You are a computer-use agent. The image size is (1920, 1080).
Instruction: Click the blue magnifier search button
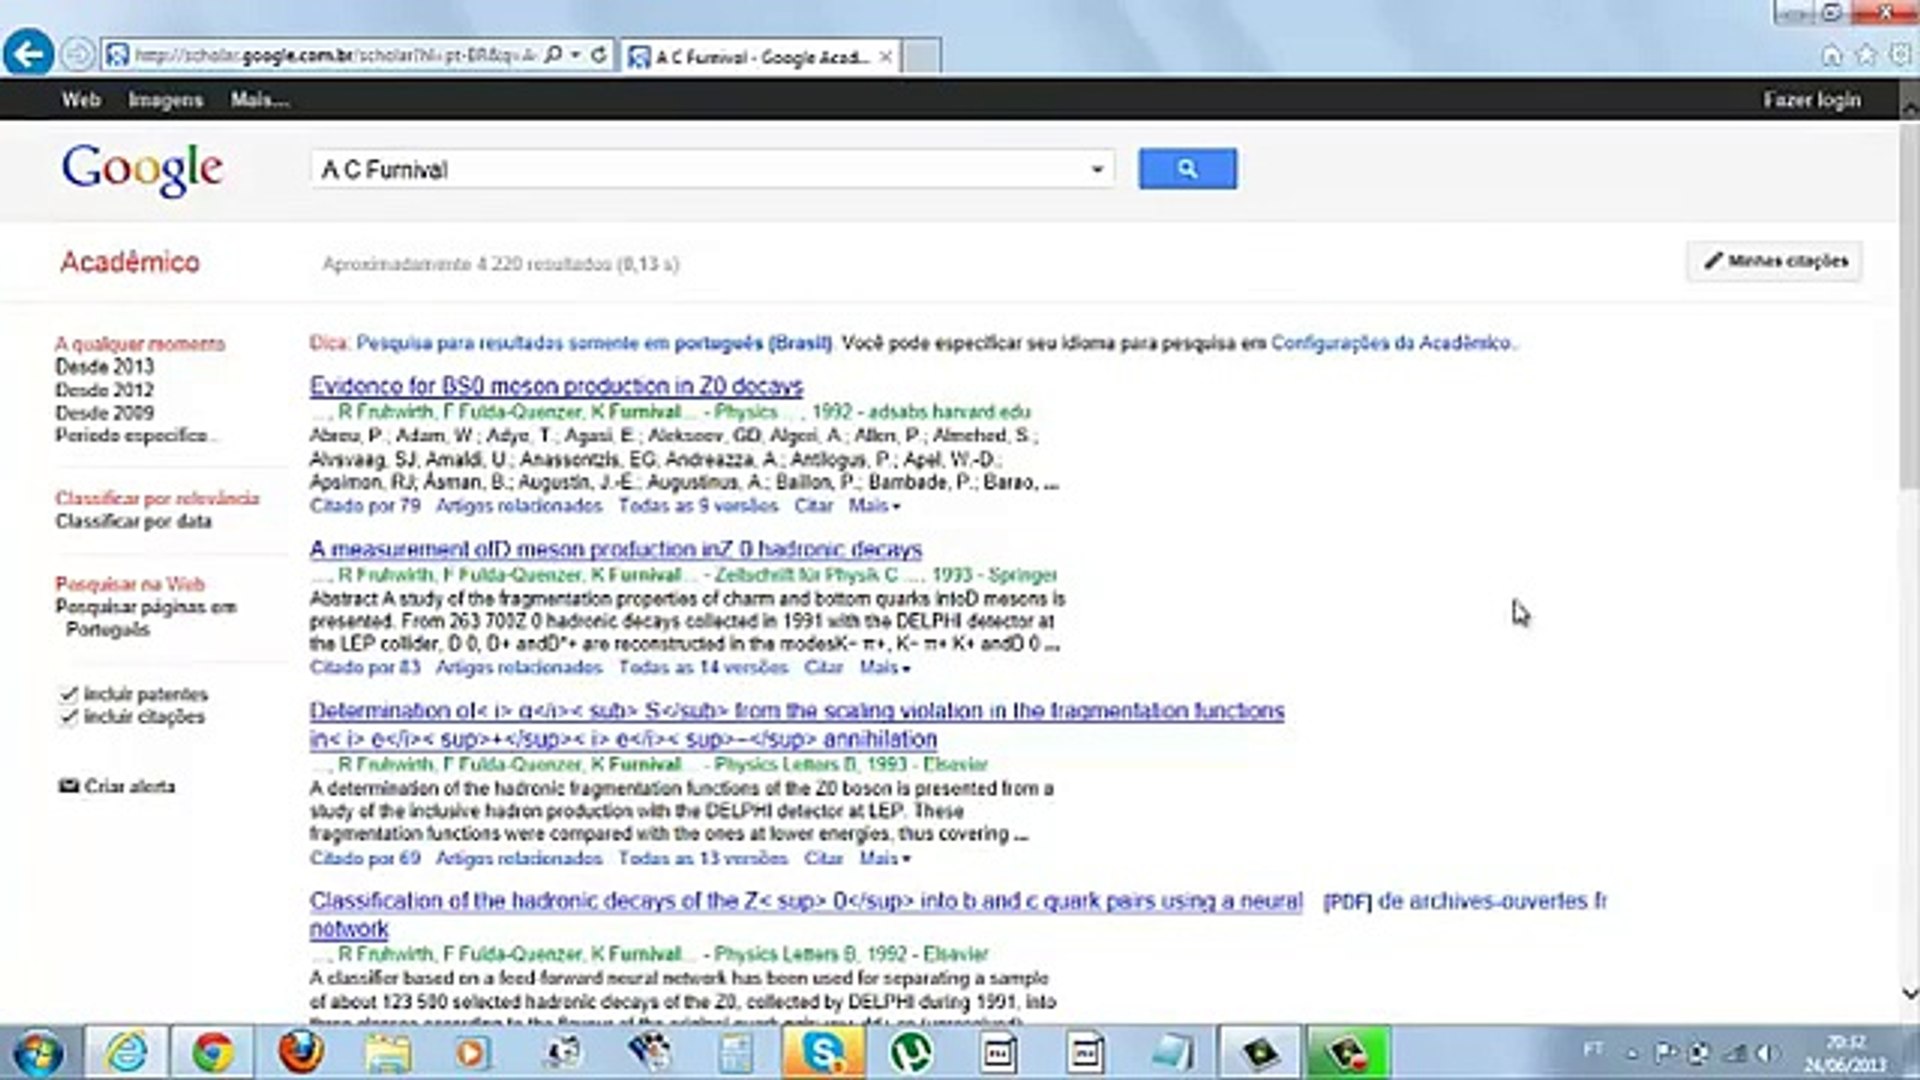click(x=1187, y=169)
